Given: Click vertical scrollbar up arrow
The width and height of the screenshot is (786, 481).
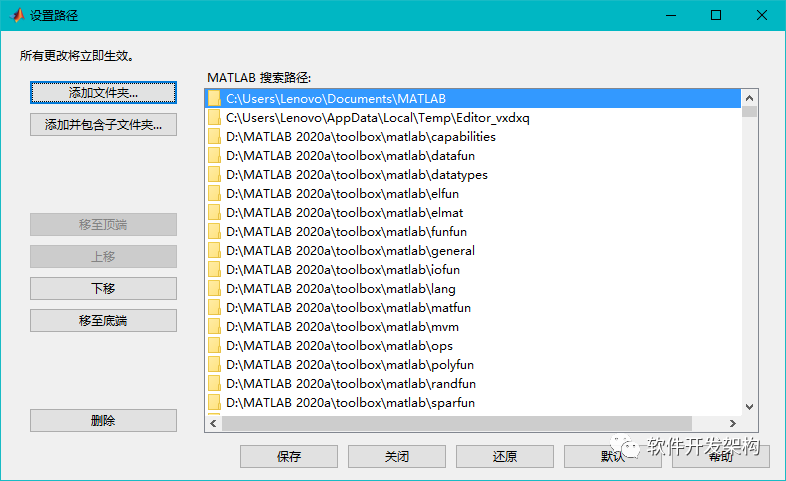Looking at the screenshot, I should [749, 98].
